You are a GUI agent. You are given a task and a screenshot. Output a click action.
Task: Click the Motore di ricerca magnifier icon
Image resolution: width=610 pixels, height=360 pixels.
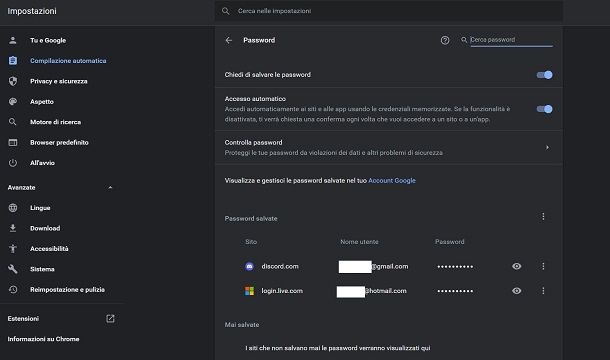(13, 122)
